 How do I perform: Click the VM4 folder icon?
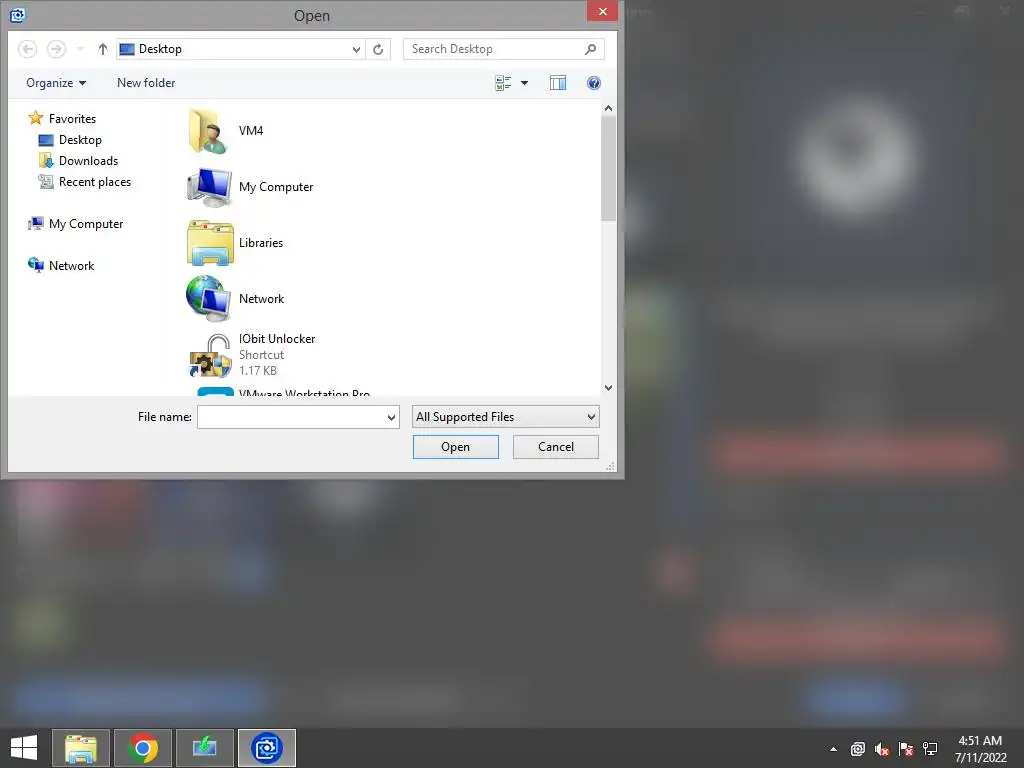pyautogui.click(x=209, y=131)
